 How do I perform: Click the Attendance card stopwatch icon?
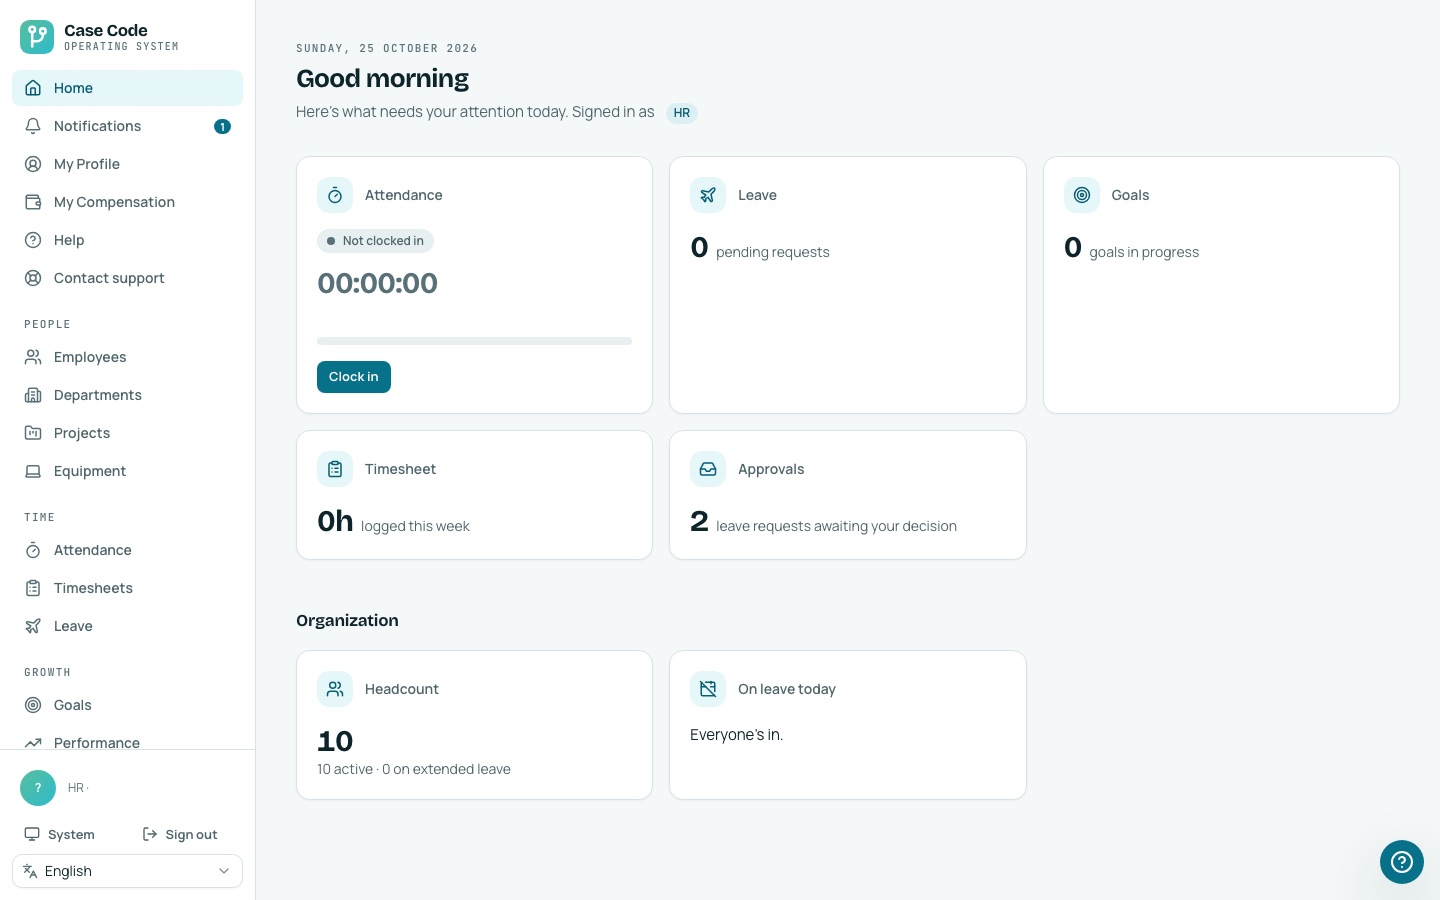pyautogui.click(x=335, y=195)
